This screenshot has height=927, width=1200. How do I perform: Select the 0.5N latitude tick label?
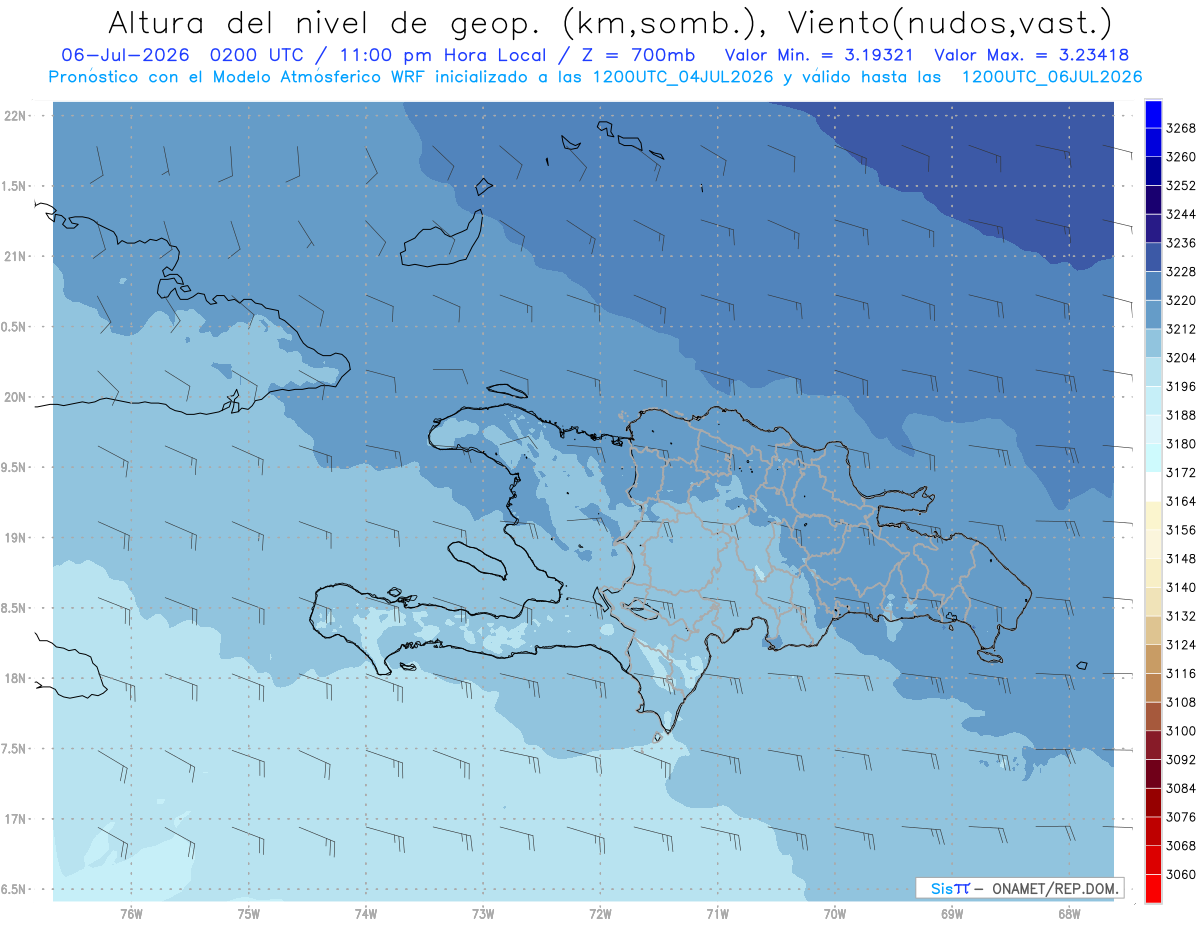click(12, 327)
